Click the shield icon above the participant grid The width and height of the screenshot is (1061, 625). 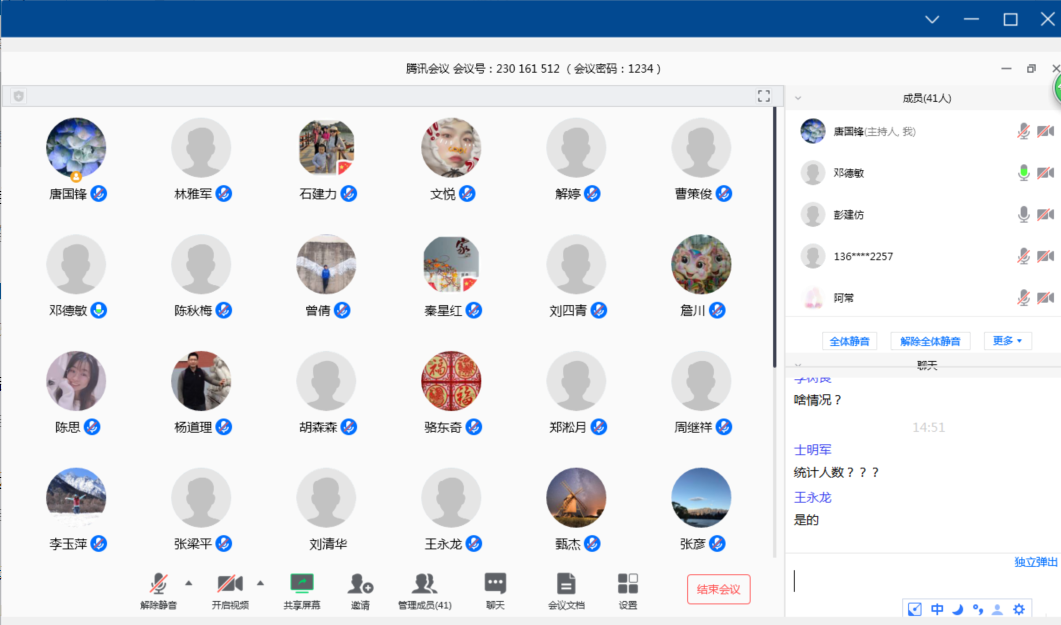pos(19,96)
